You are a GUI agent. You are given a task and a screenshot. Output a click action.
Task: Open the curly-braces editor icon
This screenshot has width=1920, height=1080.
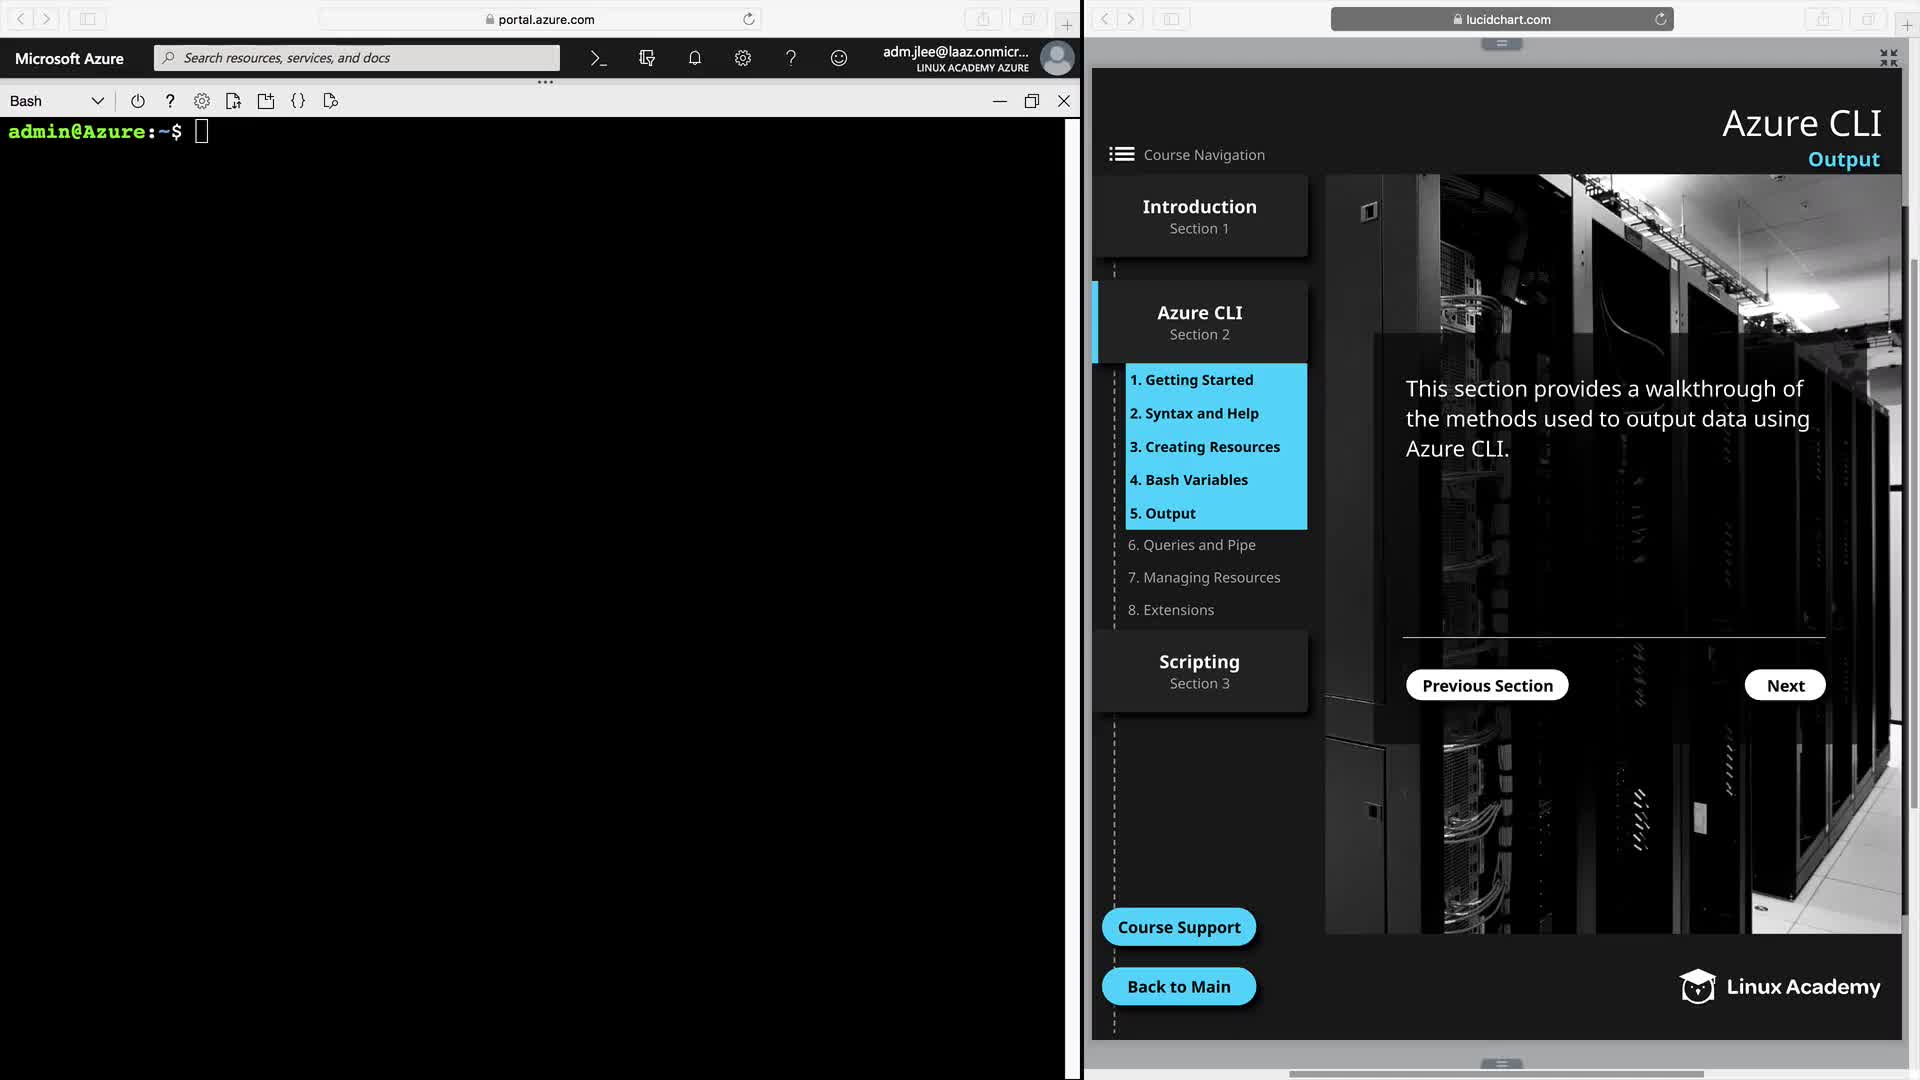(x=298, y=101)
